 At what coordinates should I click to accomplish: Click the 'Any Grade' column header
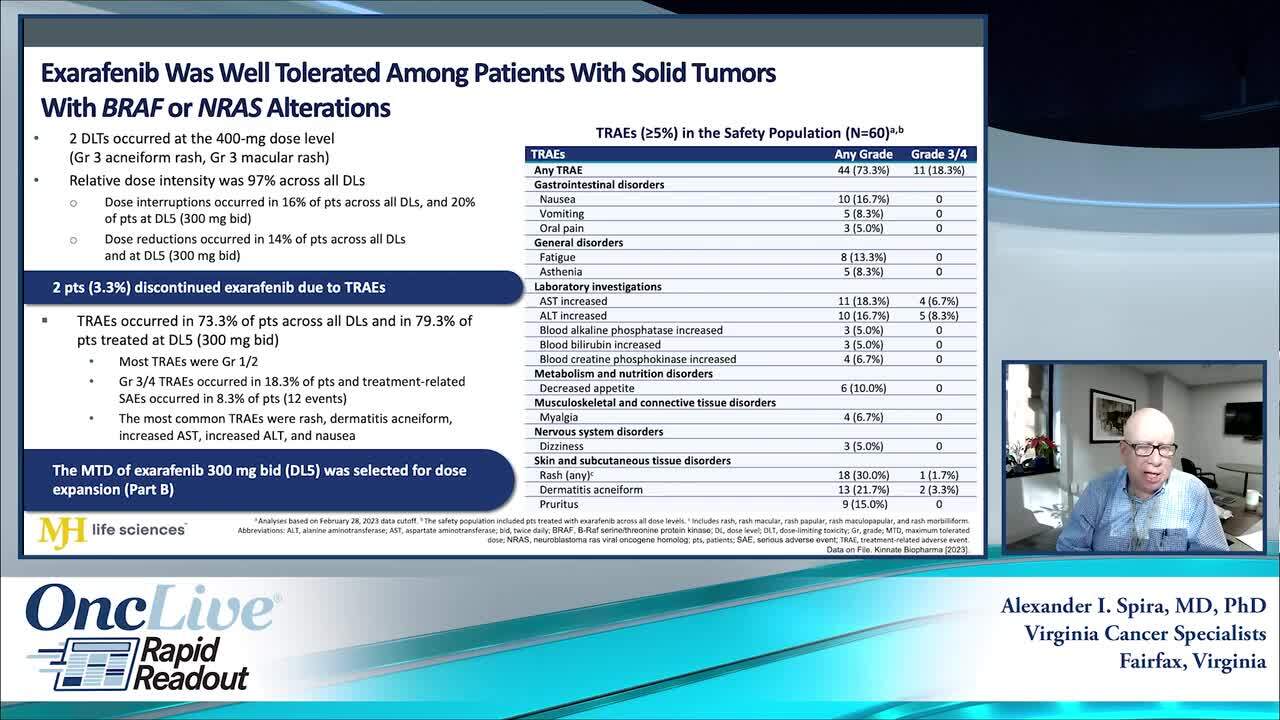(863, 155)
